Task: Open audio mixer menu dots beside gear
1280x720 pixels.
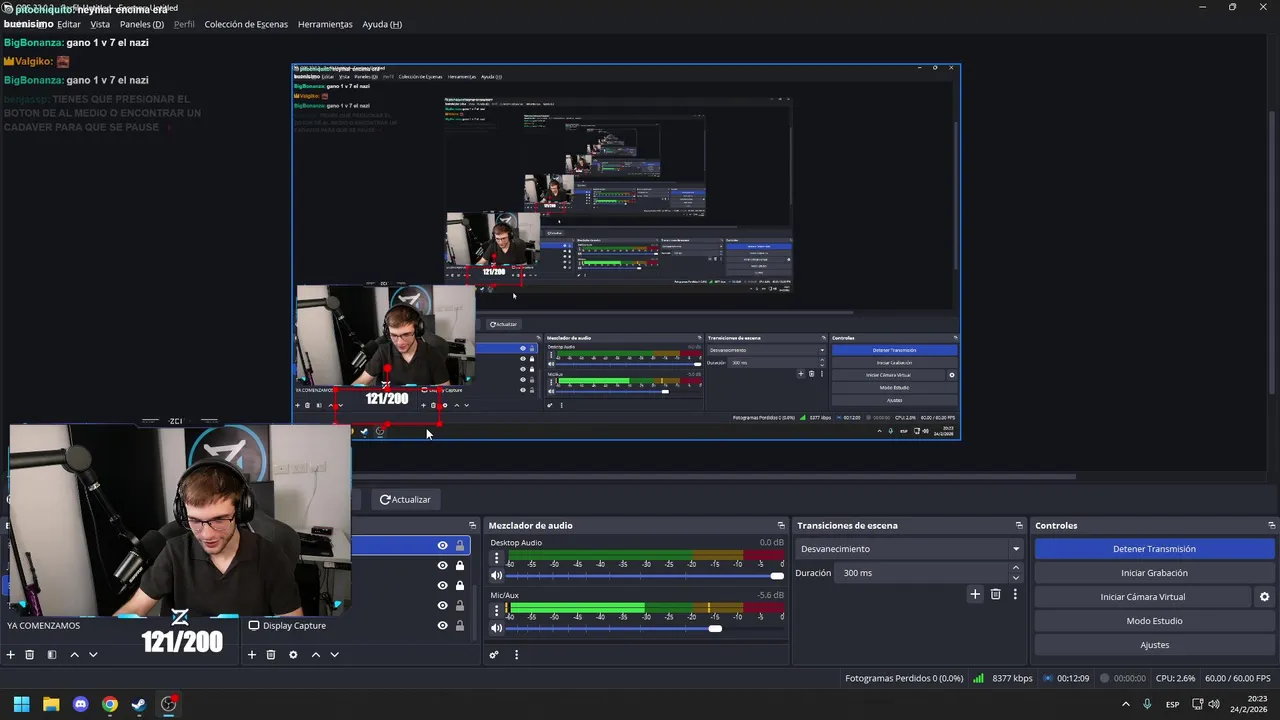Action: [516, 655]
